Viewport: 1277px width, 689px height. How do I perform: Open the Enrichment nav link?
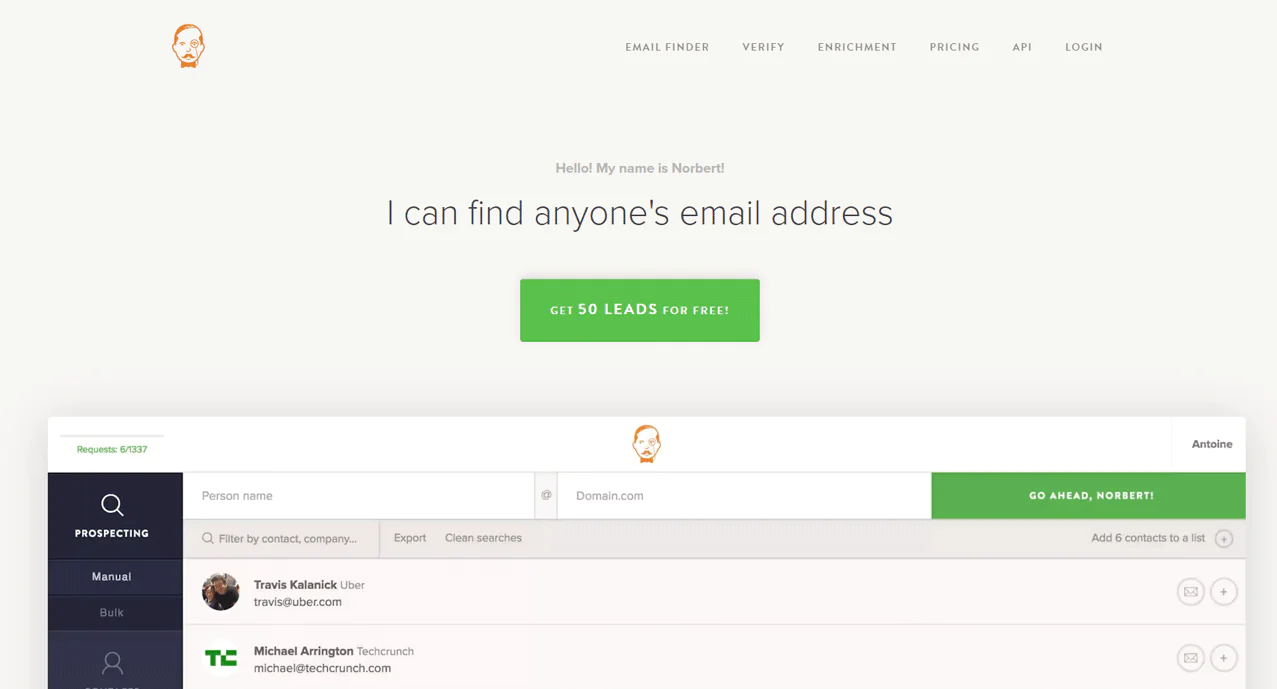pos(857,47)
